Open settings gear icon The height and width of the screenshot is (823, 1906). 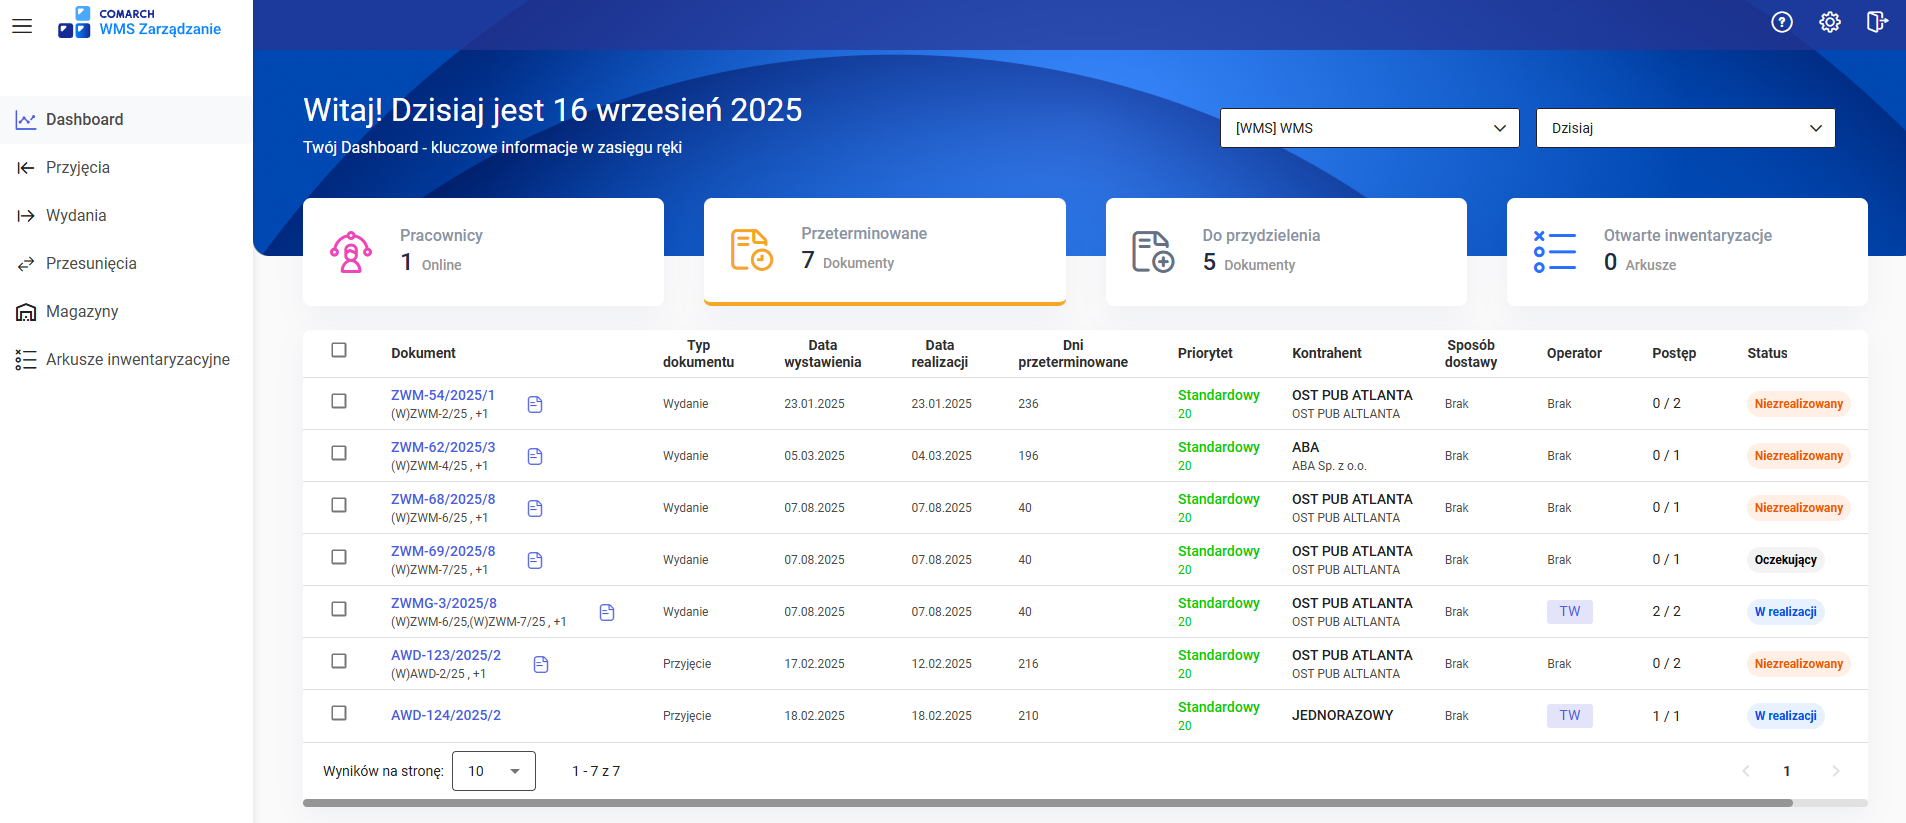click(1829, 22)
